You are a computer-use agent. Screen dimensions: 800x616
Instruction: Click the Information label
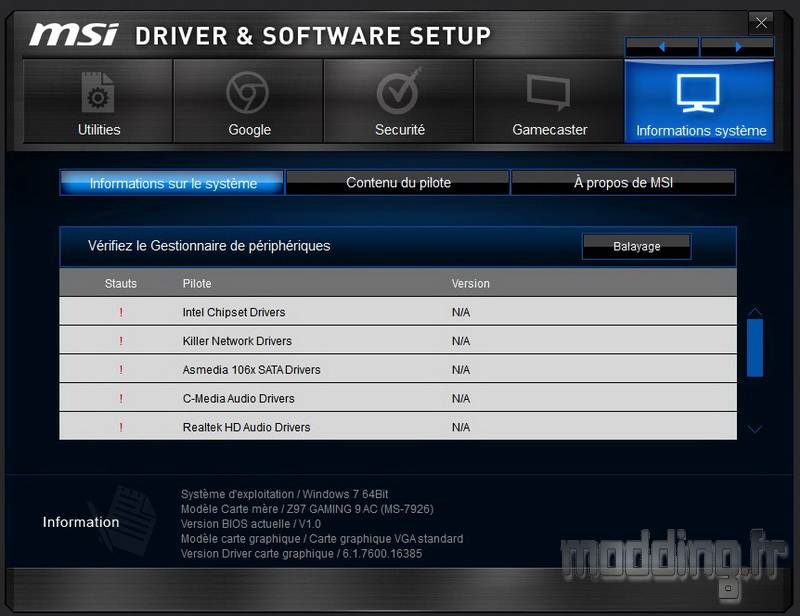[81, 522]
